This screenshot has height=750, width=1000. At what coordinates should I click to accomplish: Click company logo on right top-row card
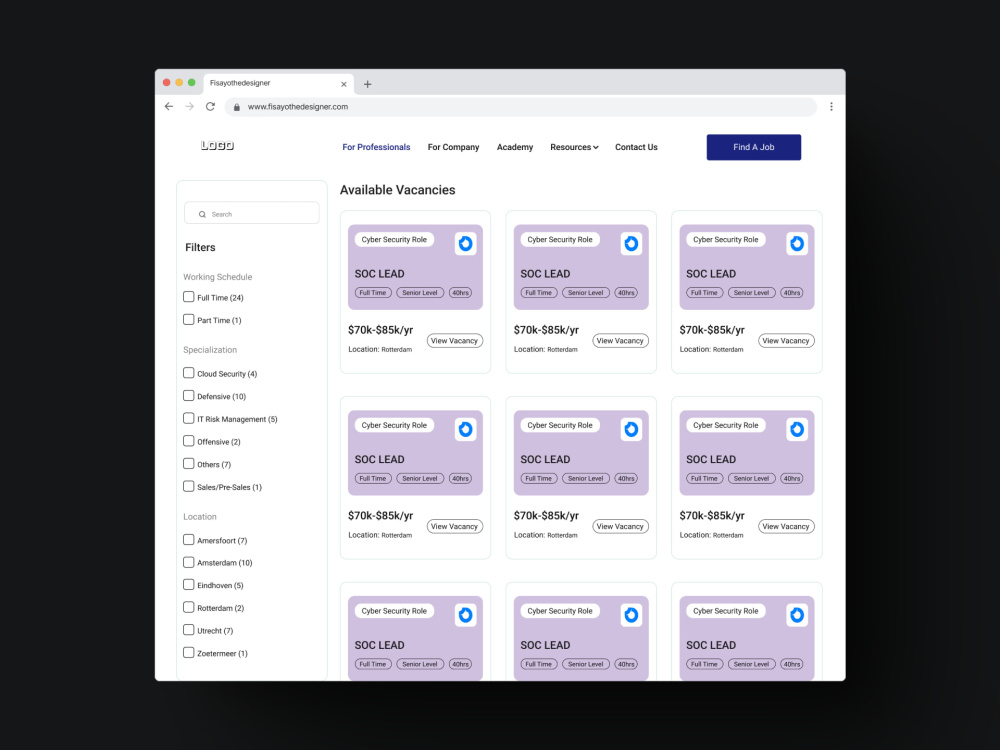tap(797, 244)
